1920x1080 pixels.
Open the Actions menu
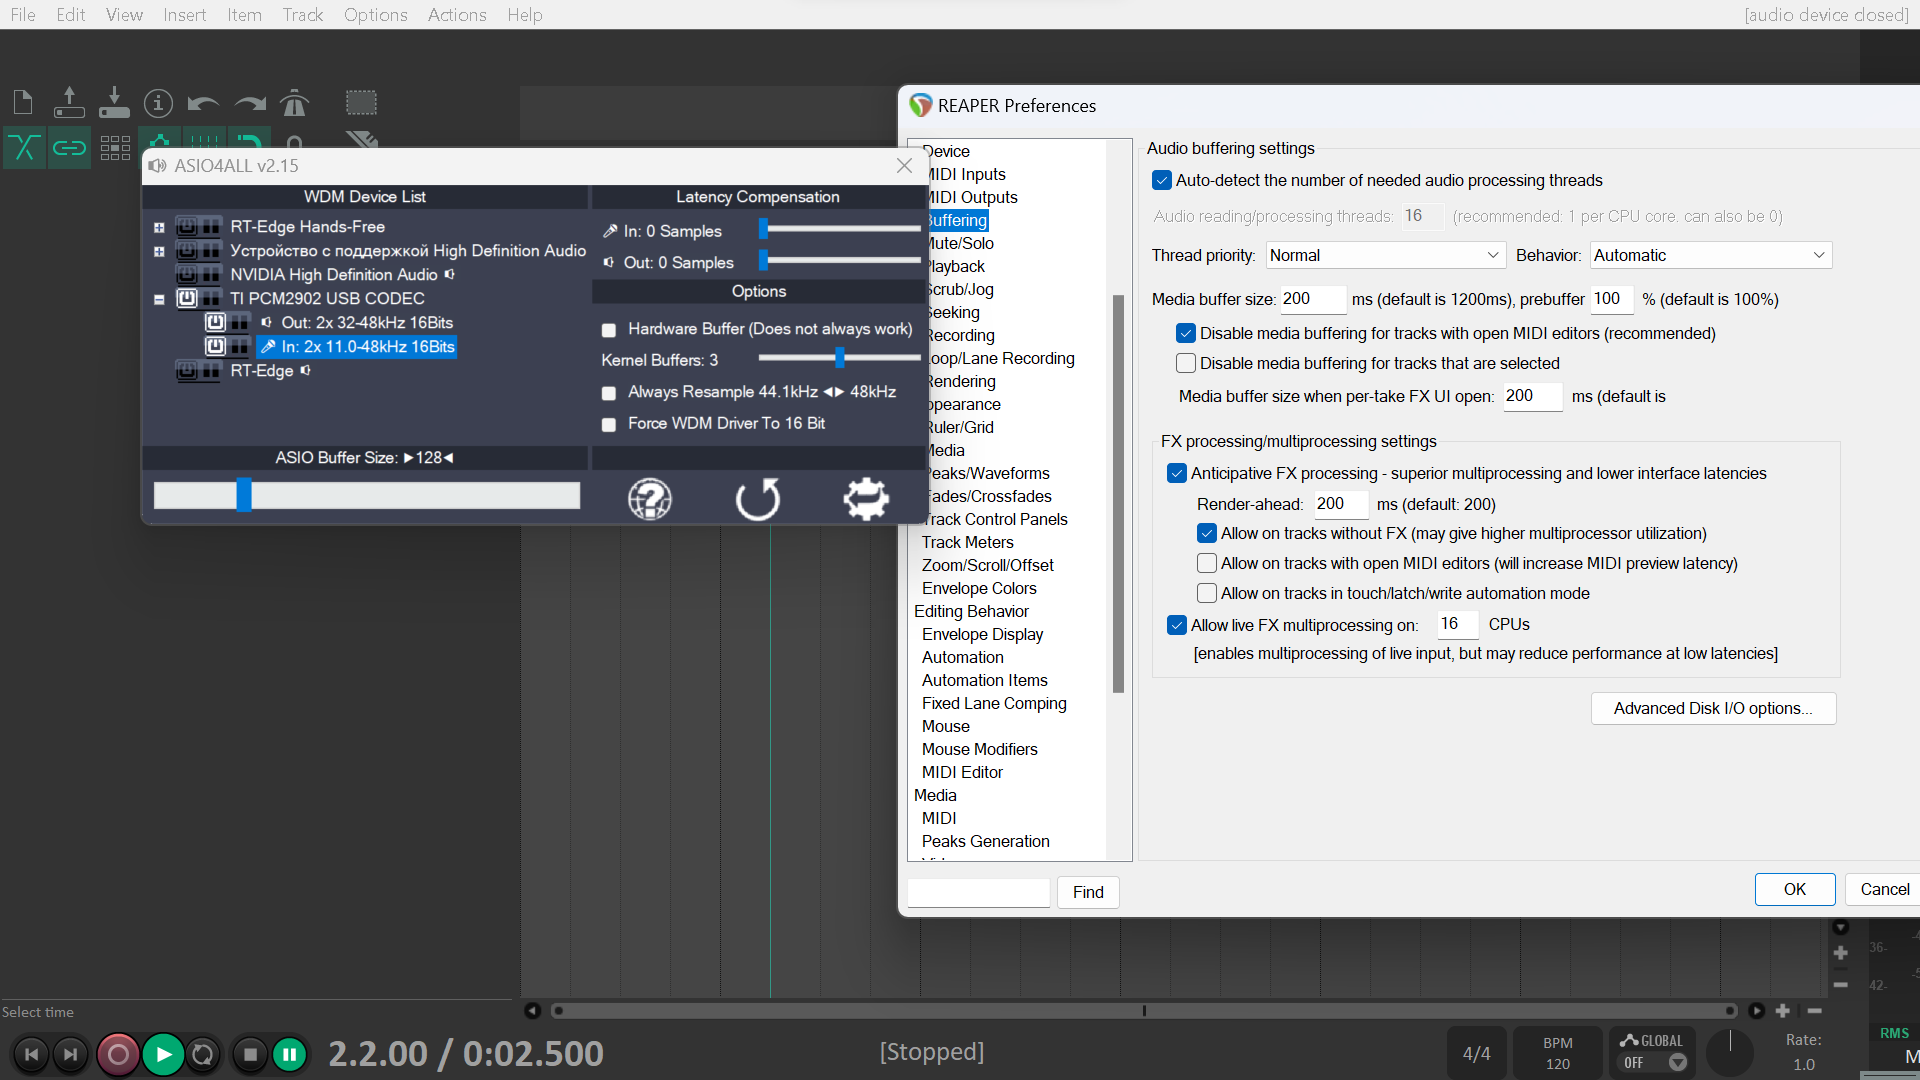[457, 15]
